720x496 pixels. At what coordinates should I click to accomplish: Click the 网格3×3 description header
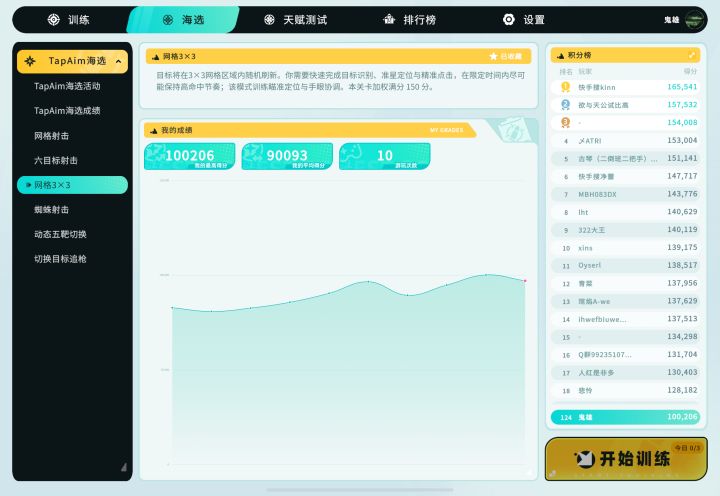(x=338, y=56)
